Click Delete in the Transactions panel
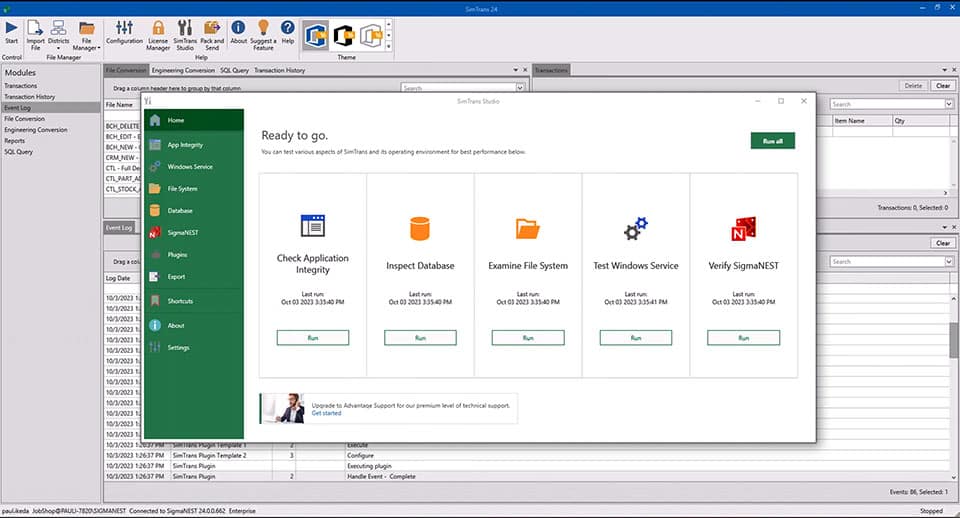 (913, 86)
